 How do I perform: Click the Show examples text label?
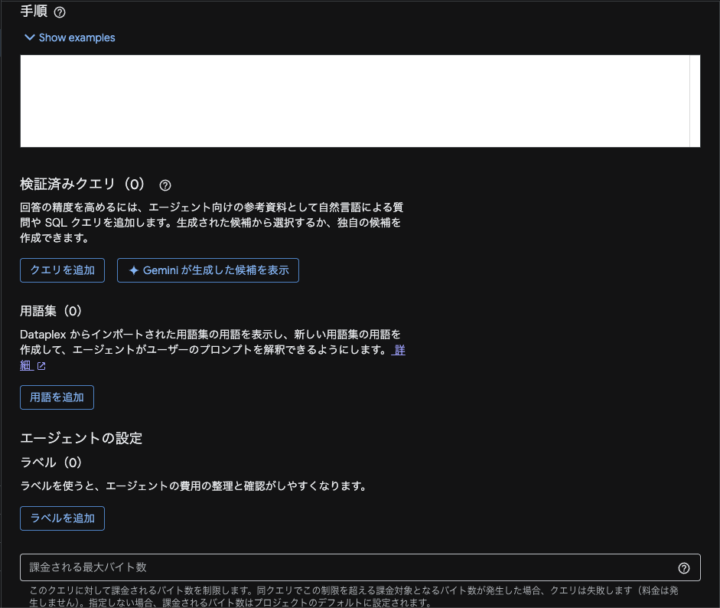pos(77,38)
